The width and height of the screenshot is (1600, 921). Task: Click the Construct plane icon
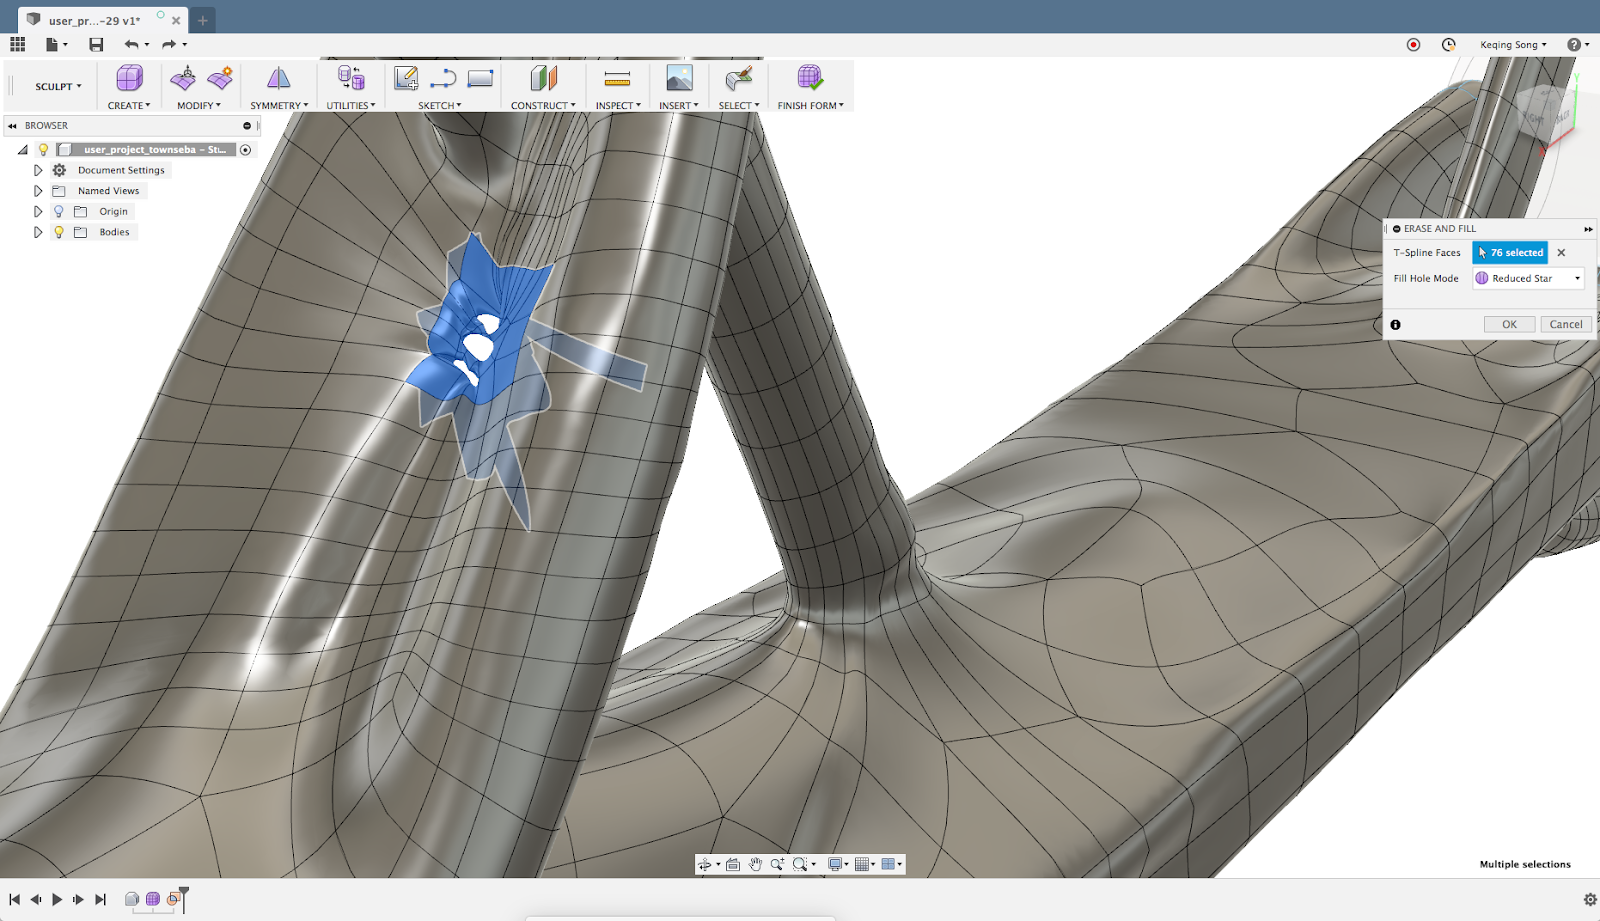(543, 78)
